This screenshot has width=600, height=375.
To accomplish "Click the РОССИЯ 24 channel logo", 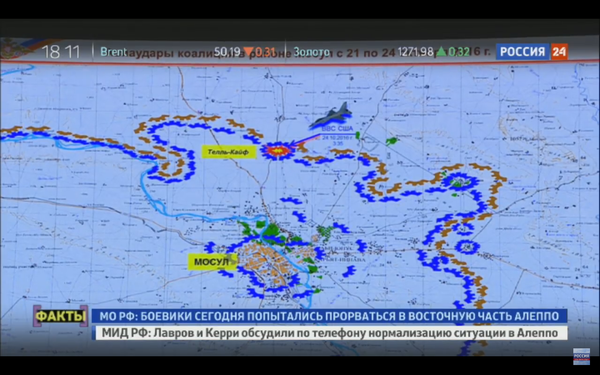I will tap(532, 52).
